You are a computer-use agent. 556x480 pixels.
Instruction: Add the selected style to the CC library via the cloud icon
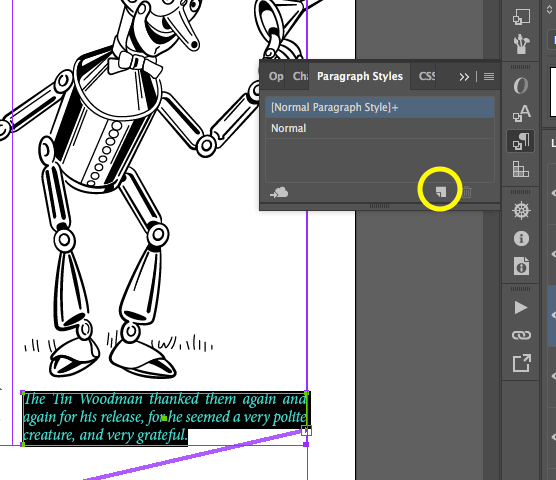pyautogui.click(x=279, y=192)
